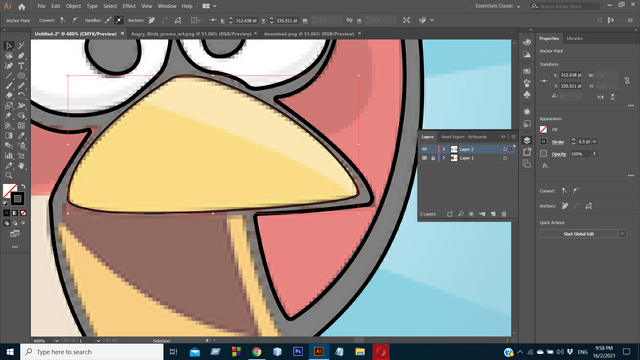Open the Object menu
The width and height of the screenshot is (640, 360).
coord(73,6)
